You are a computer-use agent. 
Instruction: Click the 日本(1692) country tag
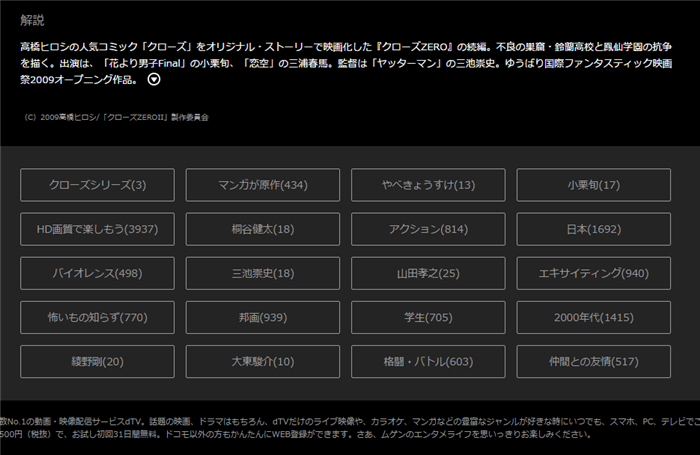pos(593,229)
